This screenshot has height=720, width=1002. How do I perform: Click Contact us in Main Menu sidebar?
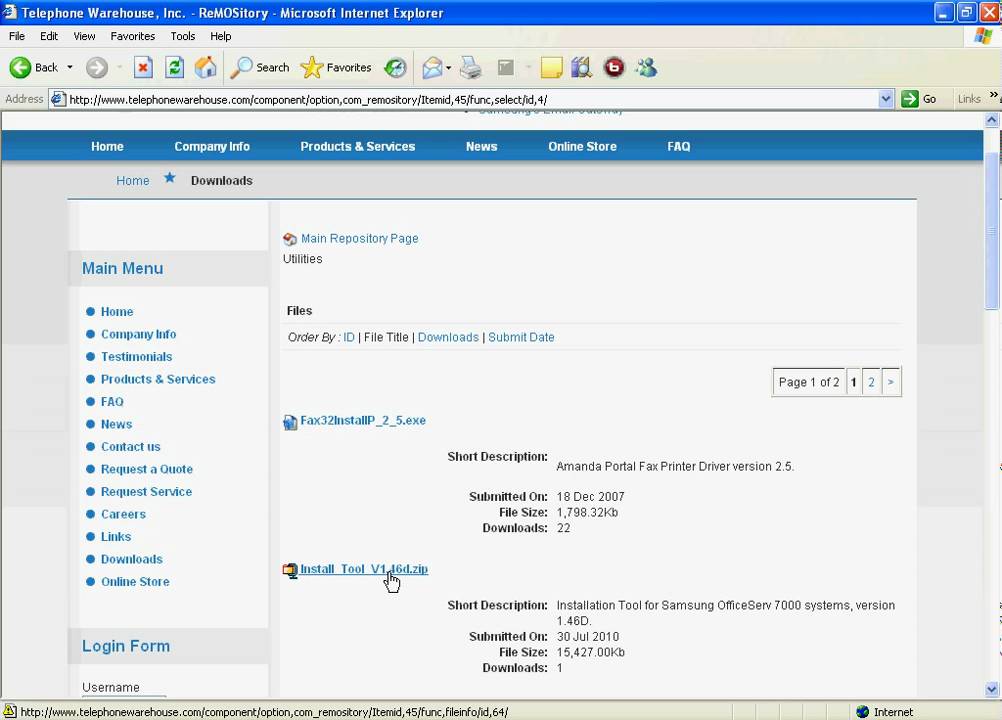[130, 447]
